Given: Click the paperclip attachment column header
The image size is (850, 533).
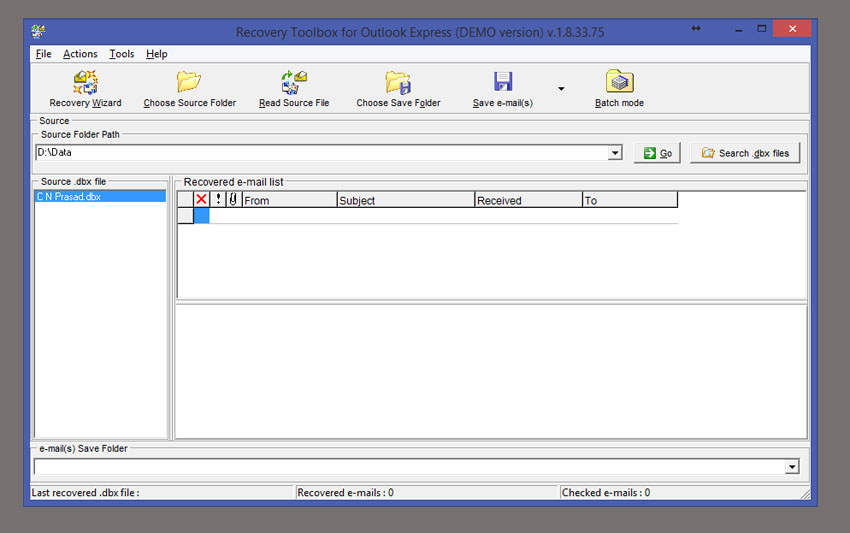Looking at the screenshot, I should pyautogui.click(x=233, y=200).
